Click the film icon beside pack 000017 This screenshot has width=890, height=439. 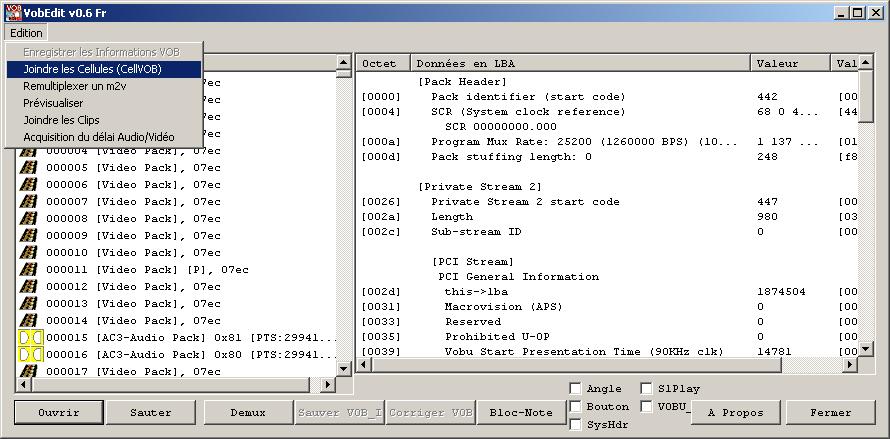click(29, 371)
